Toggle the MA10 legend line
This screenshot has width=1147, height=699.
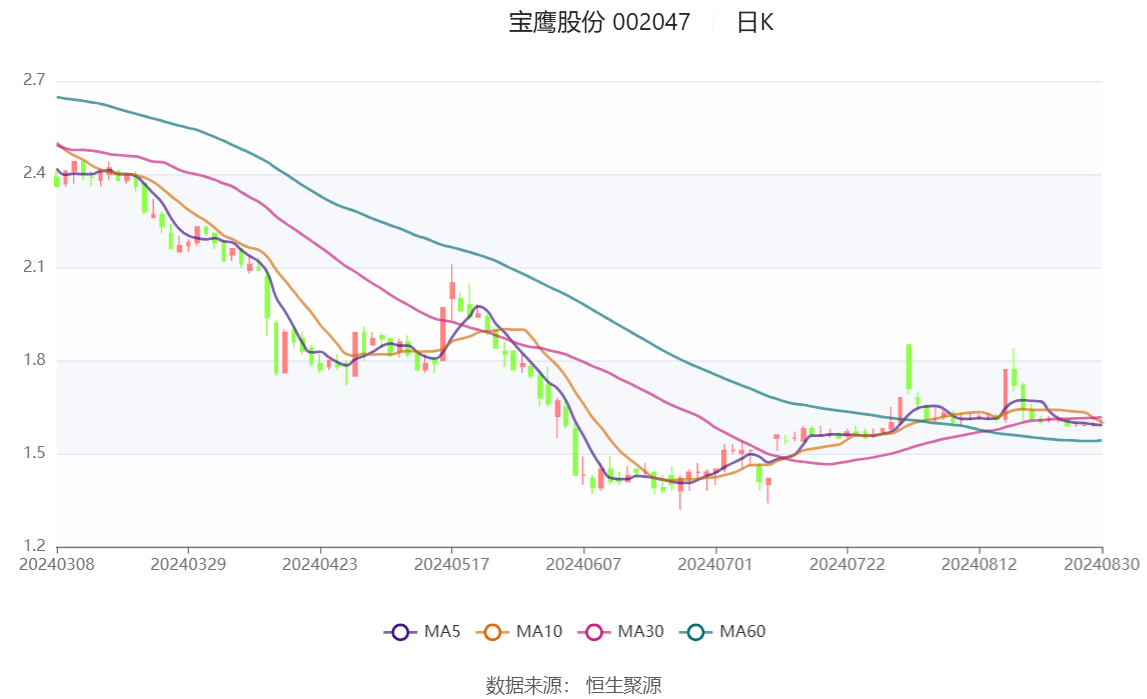519,632
